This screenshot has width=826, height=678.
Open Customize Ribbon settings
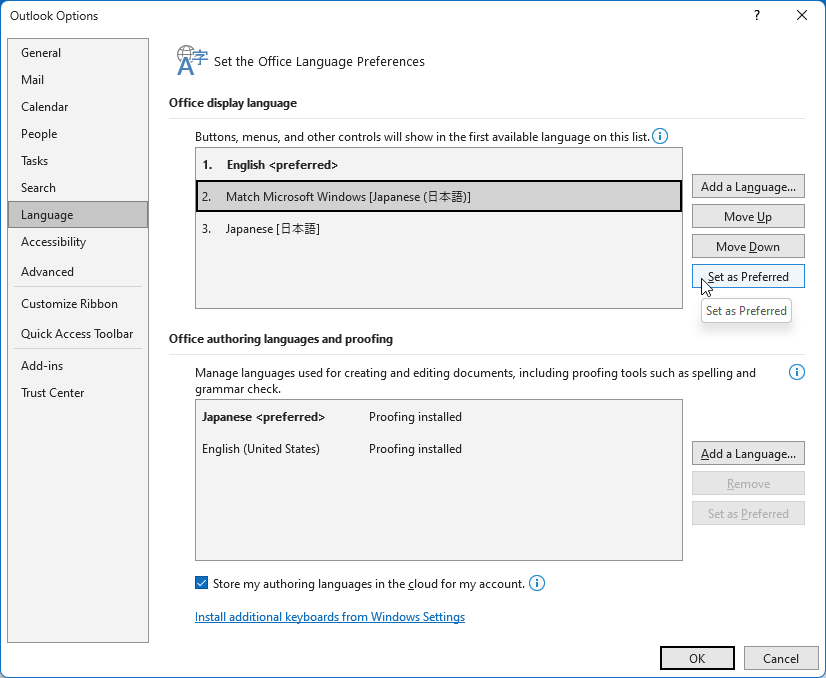pyautogui.click(x=78, y=304)
